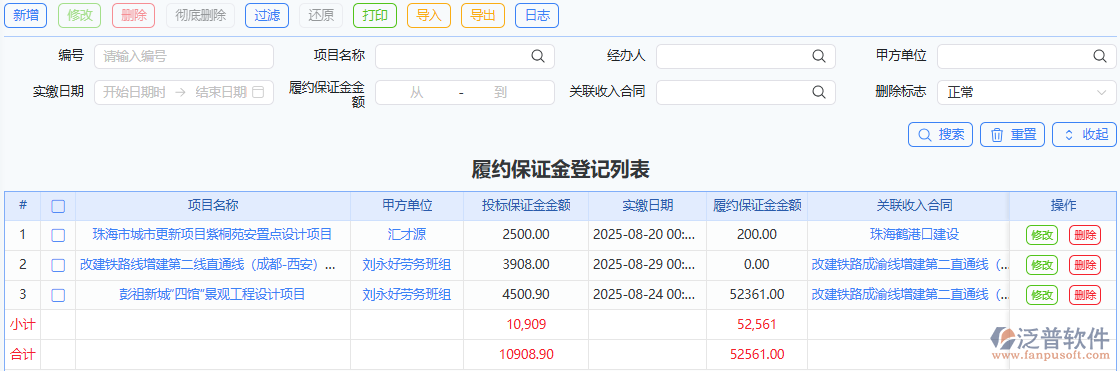The width and height of the screenshot is (1120, 371).
Task: Open the 汇才源 party link
Action: coord(406,234)
